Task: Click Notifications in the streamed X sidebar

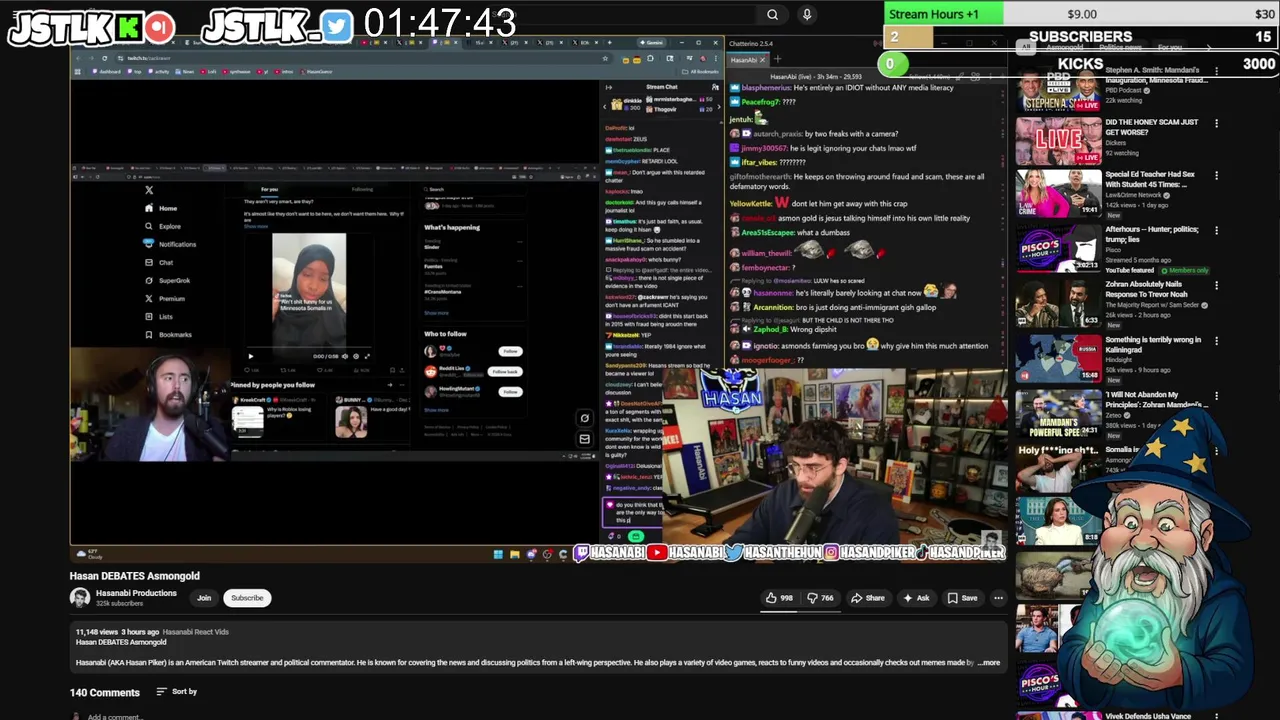Action: click(x=170, y=244)
